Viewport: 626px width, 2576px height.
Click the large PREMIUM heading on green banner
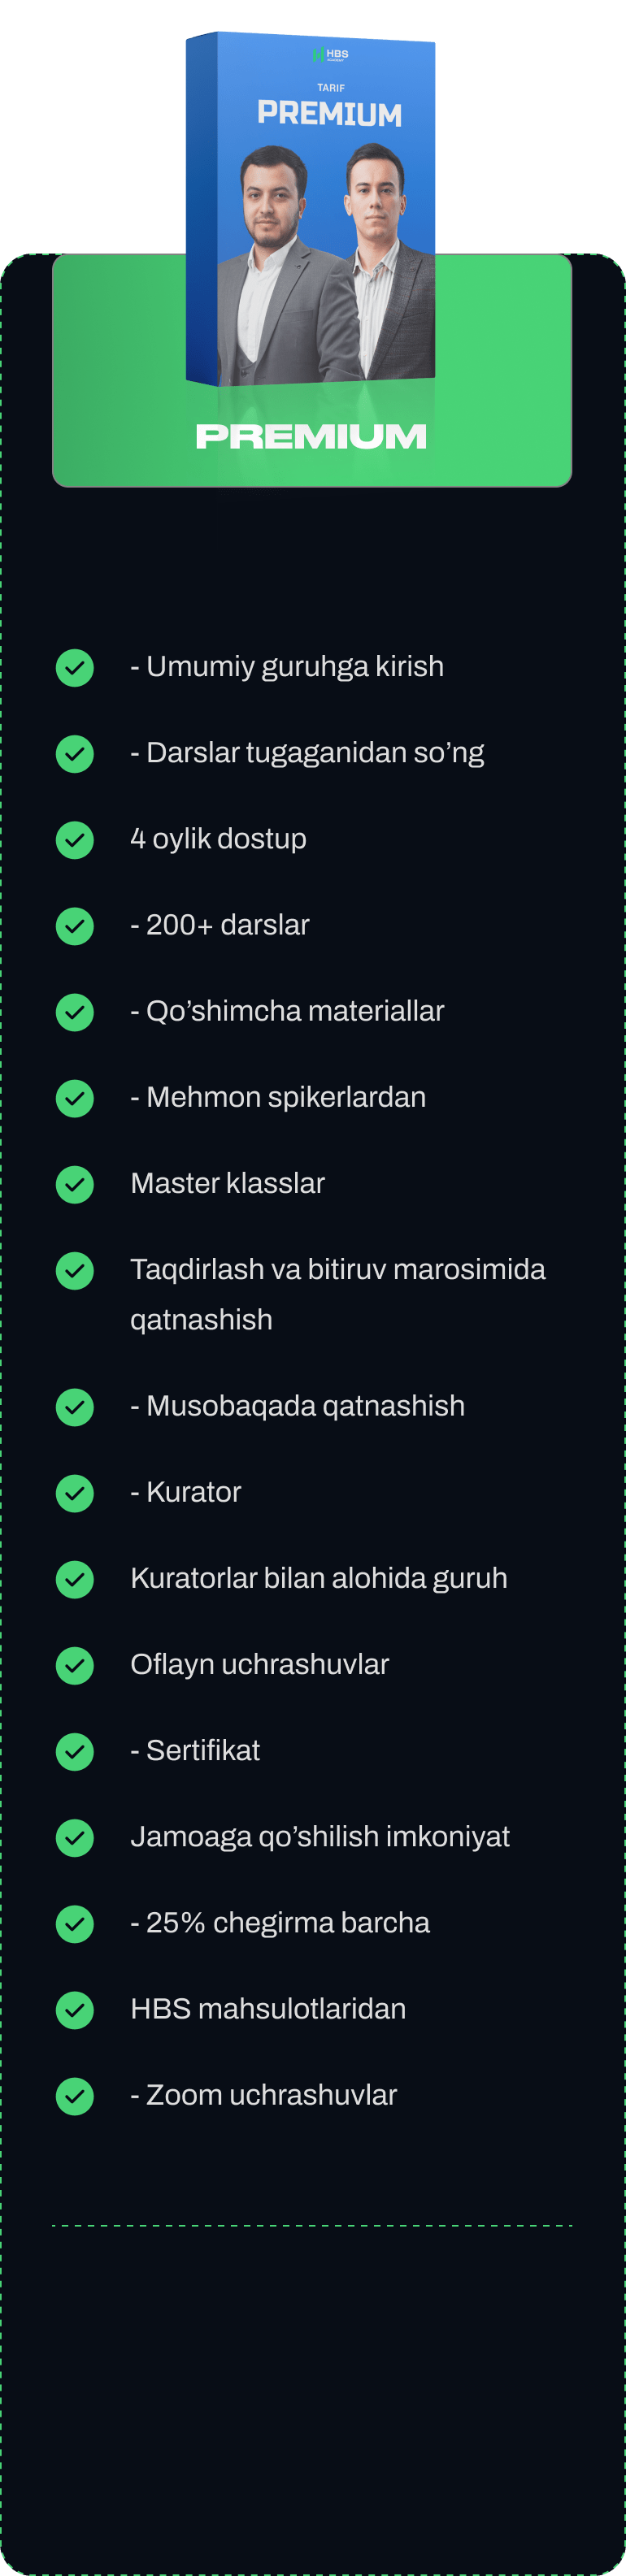[311, 436]
